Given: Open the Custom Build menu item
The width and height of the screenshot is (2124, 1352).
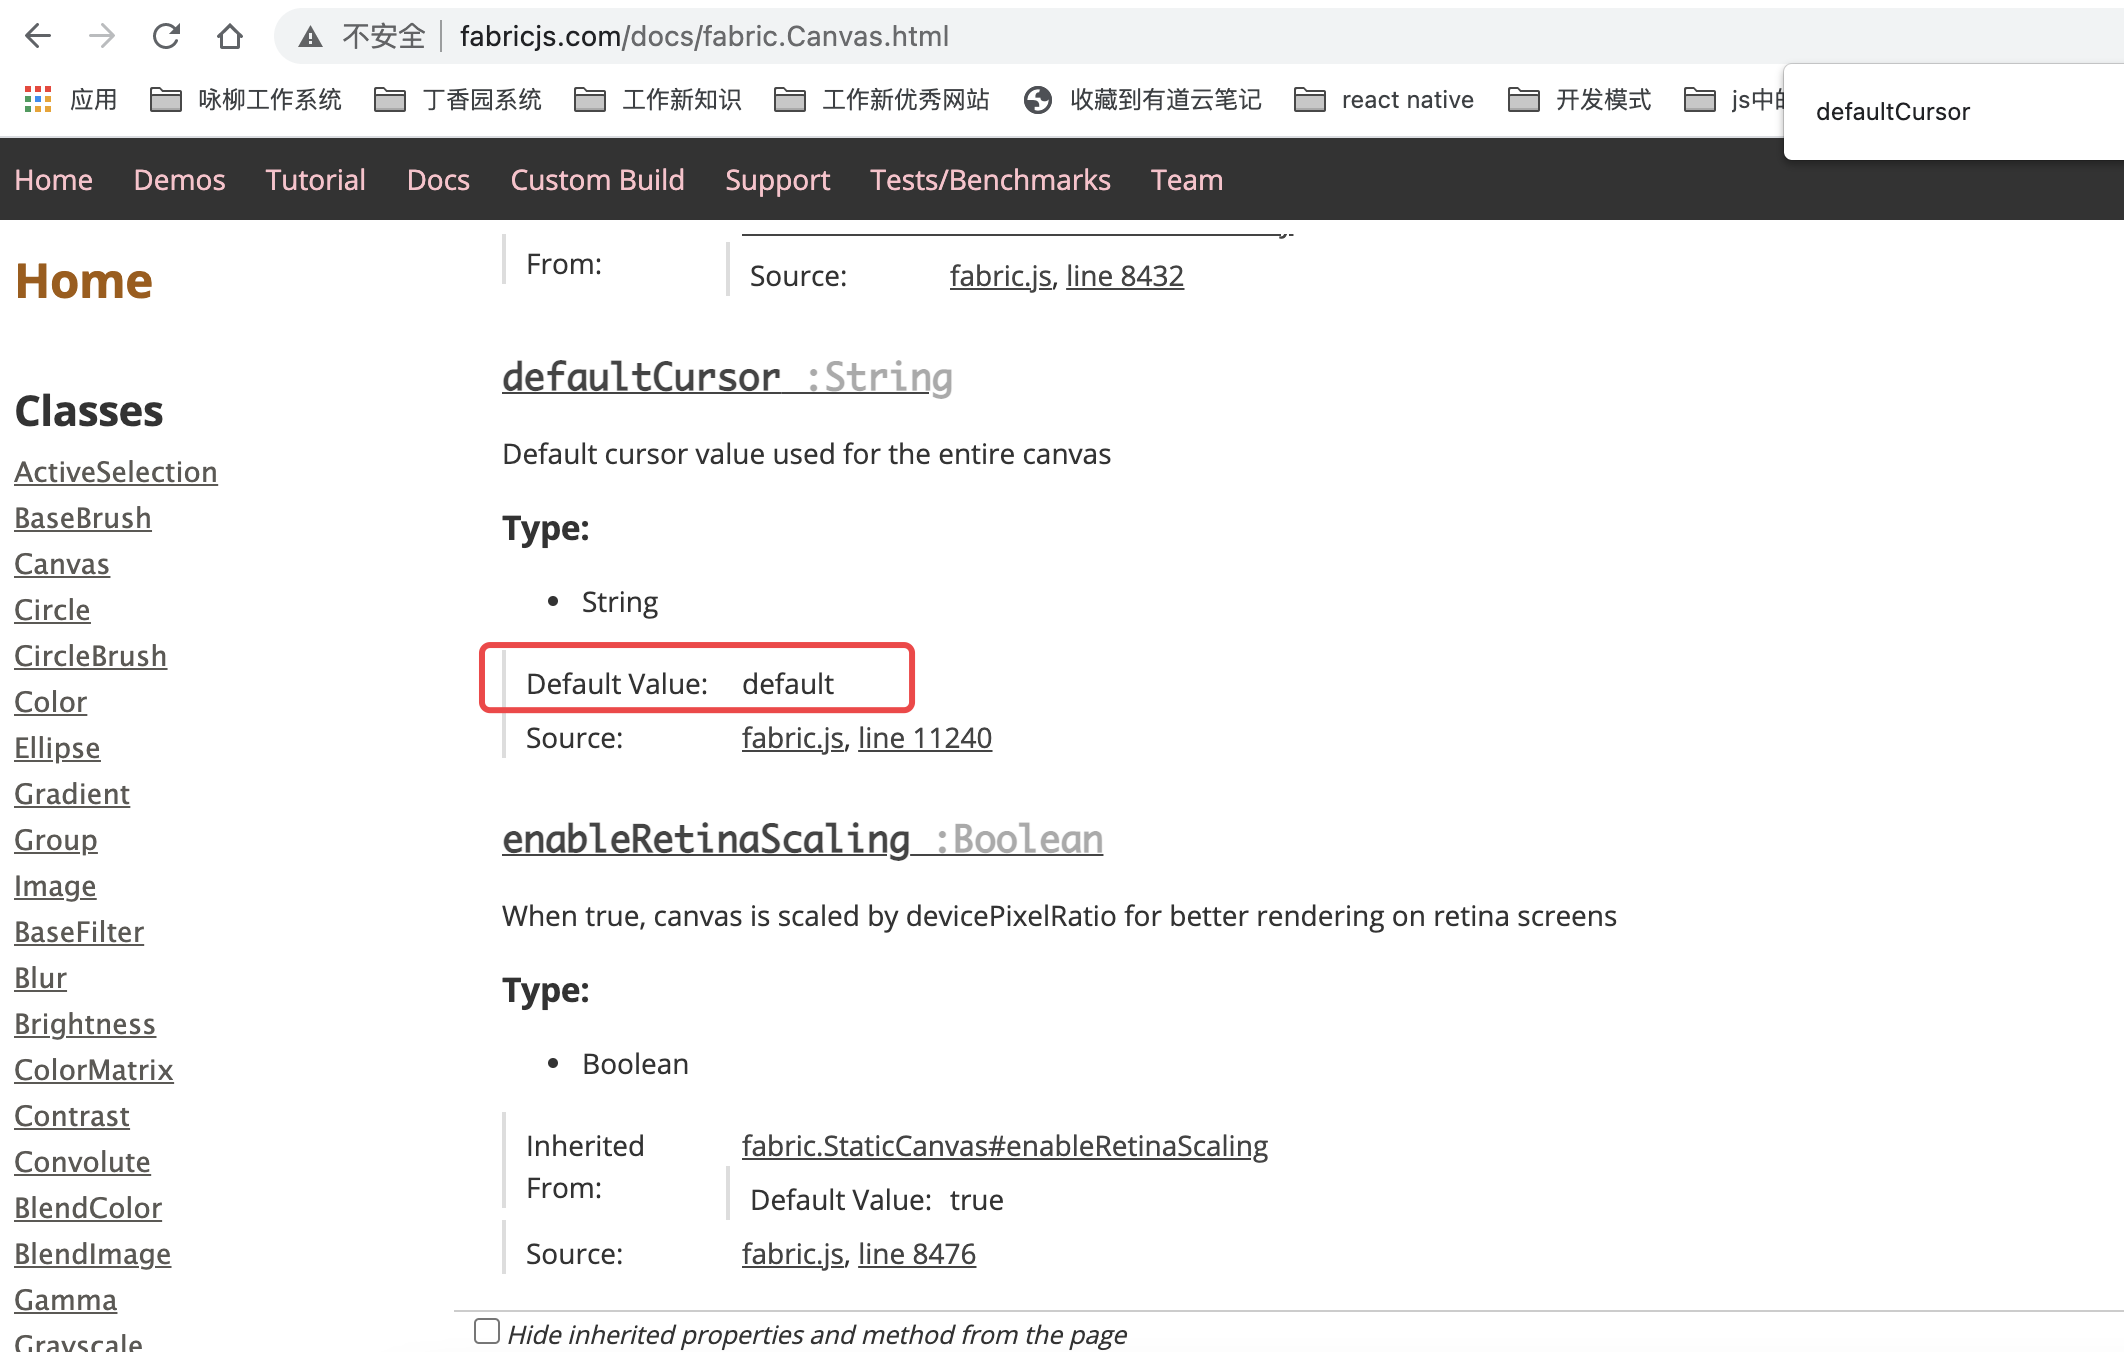Looking at the screenshot, I should click(597, 180).
